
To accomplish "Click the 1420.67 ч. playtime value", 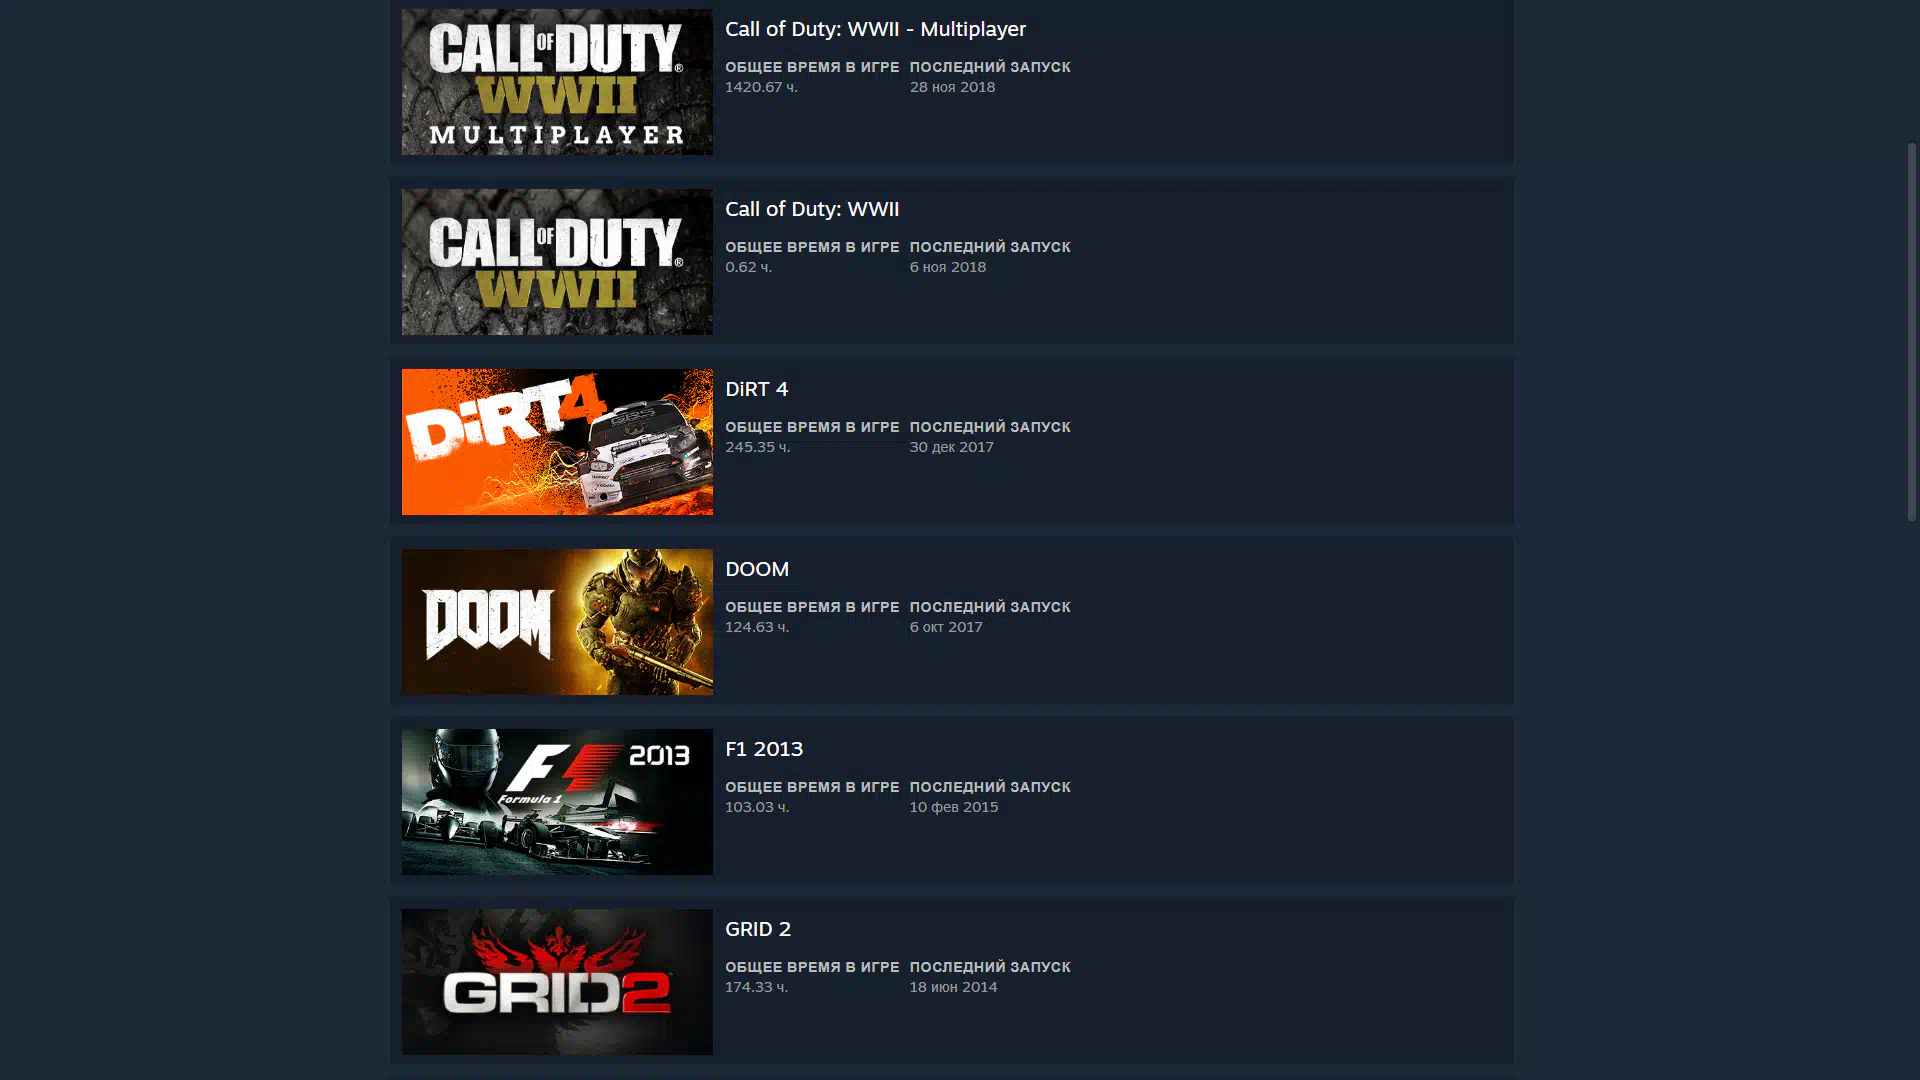I will [x=761, y=87].
